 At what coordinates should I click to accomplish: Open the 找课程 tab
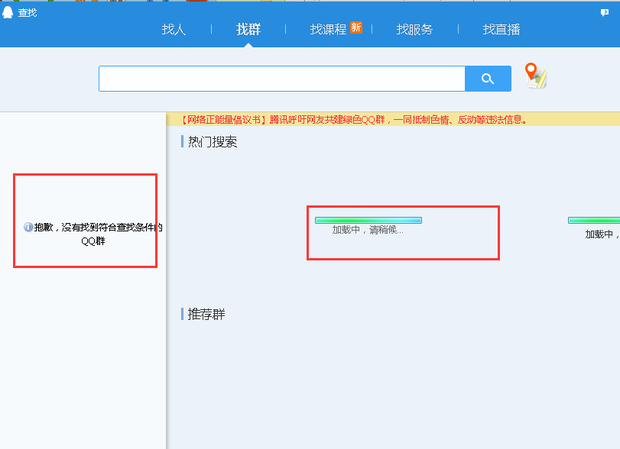(x=328, y=29)
